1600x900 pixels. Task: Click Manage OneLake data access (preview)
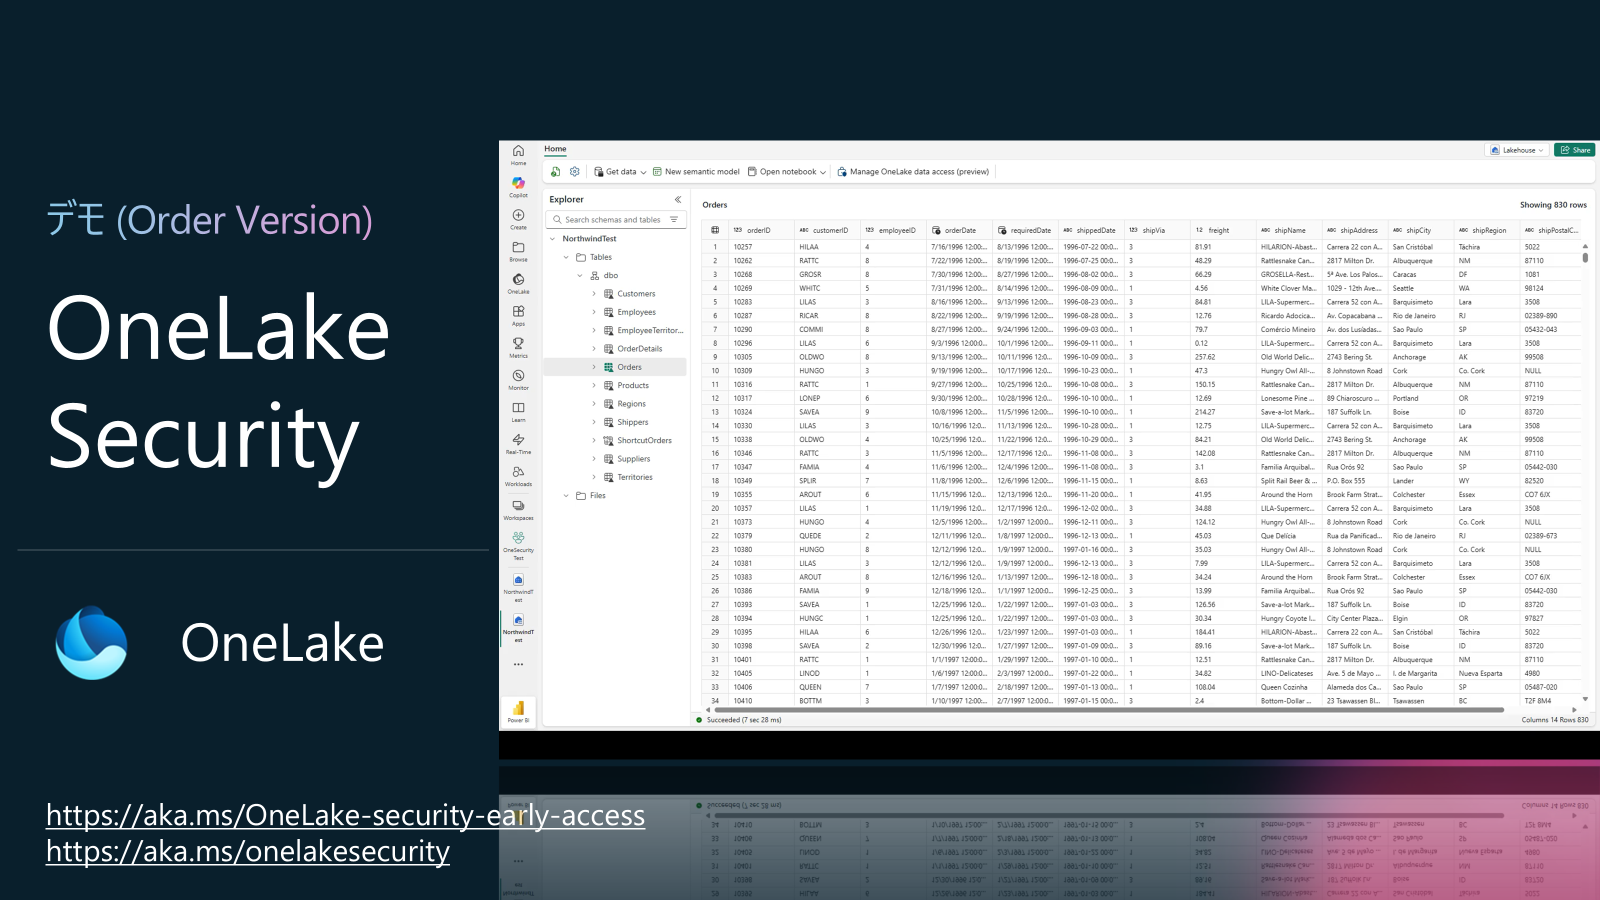tap(913, 172)
